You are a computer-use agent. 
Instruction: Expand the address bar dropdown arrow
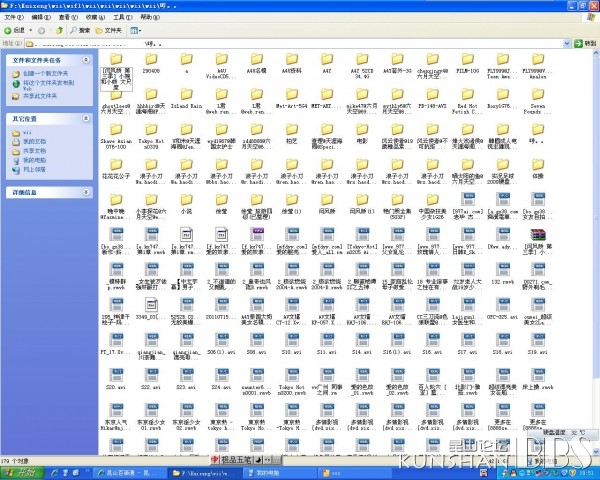[567, 44]
